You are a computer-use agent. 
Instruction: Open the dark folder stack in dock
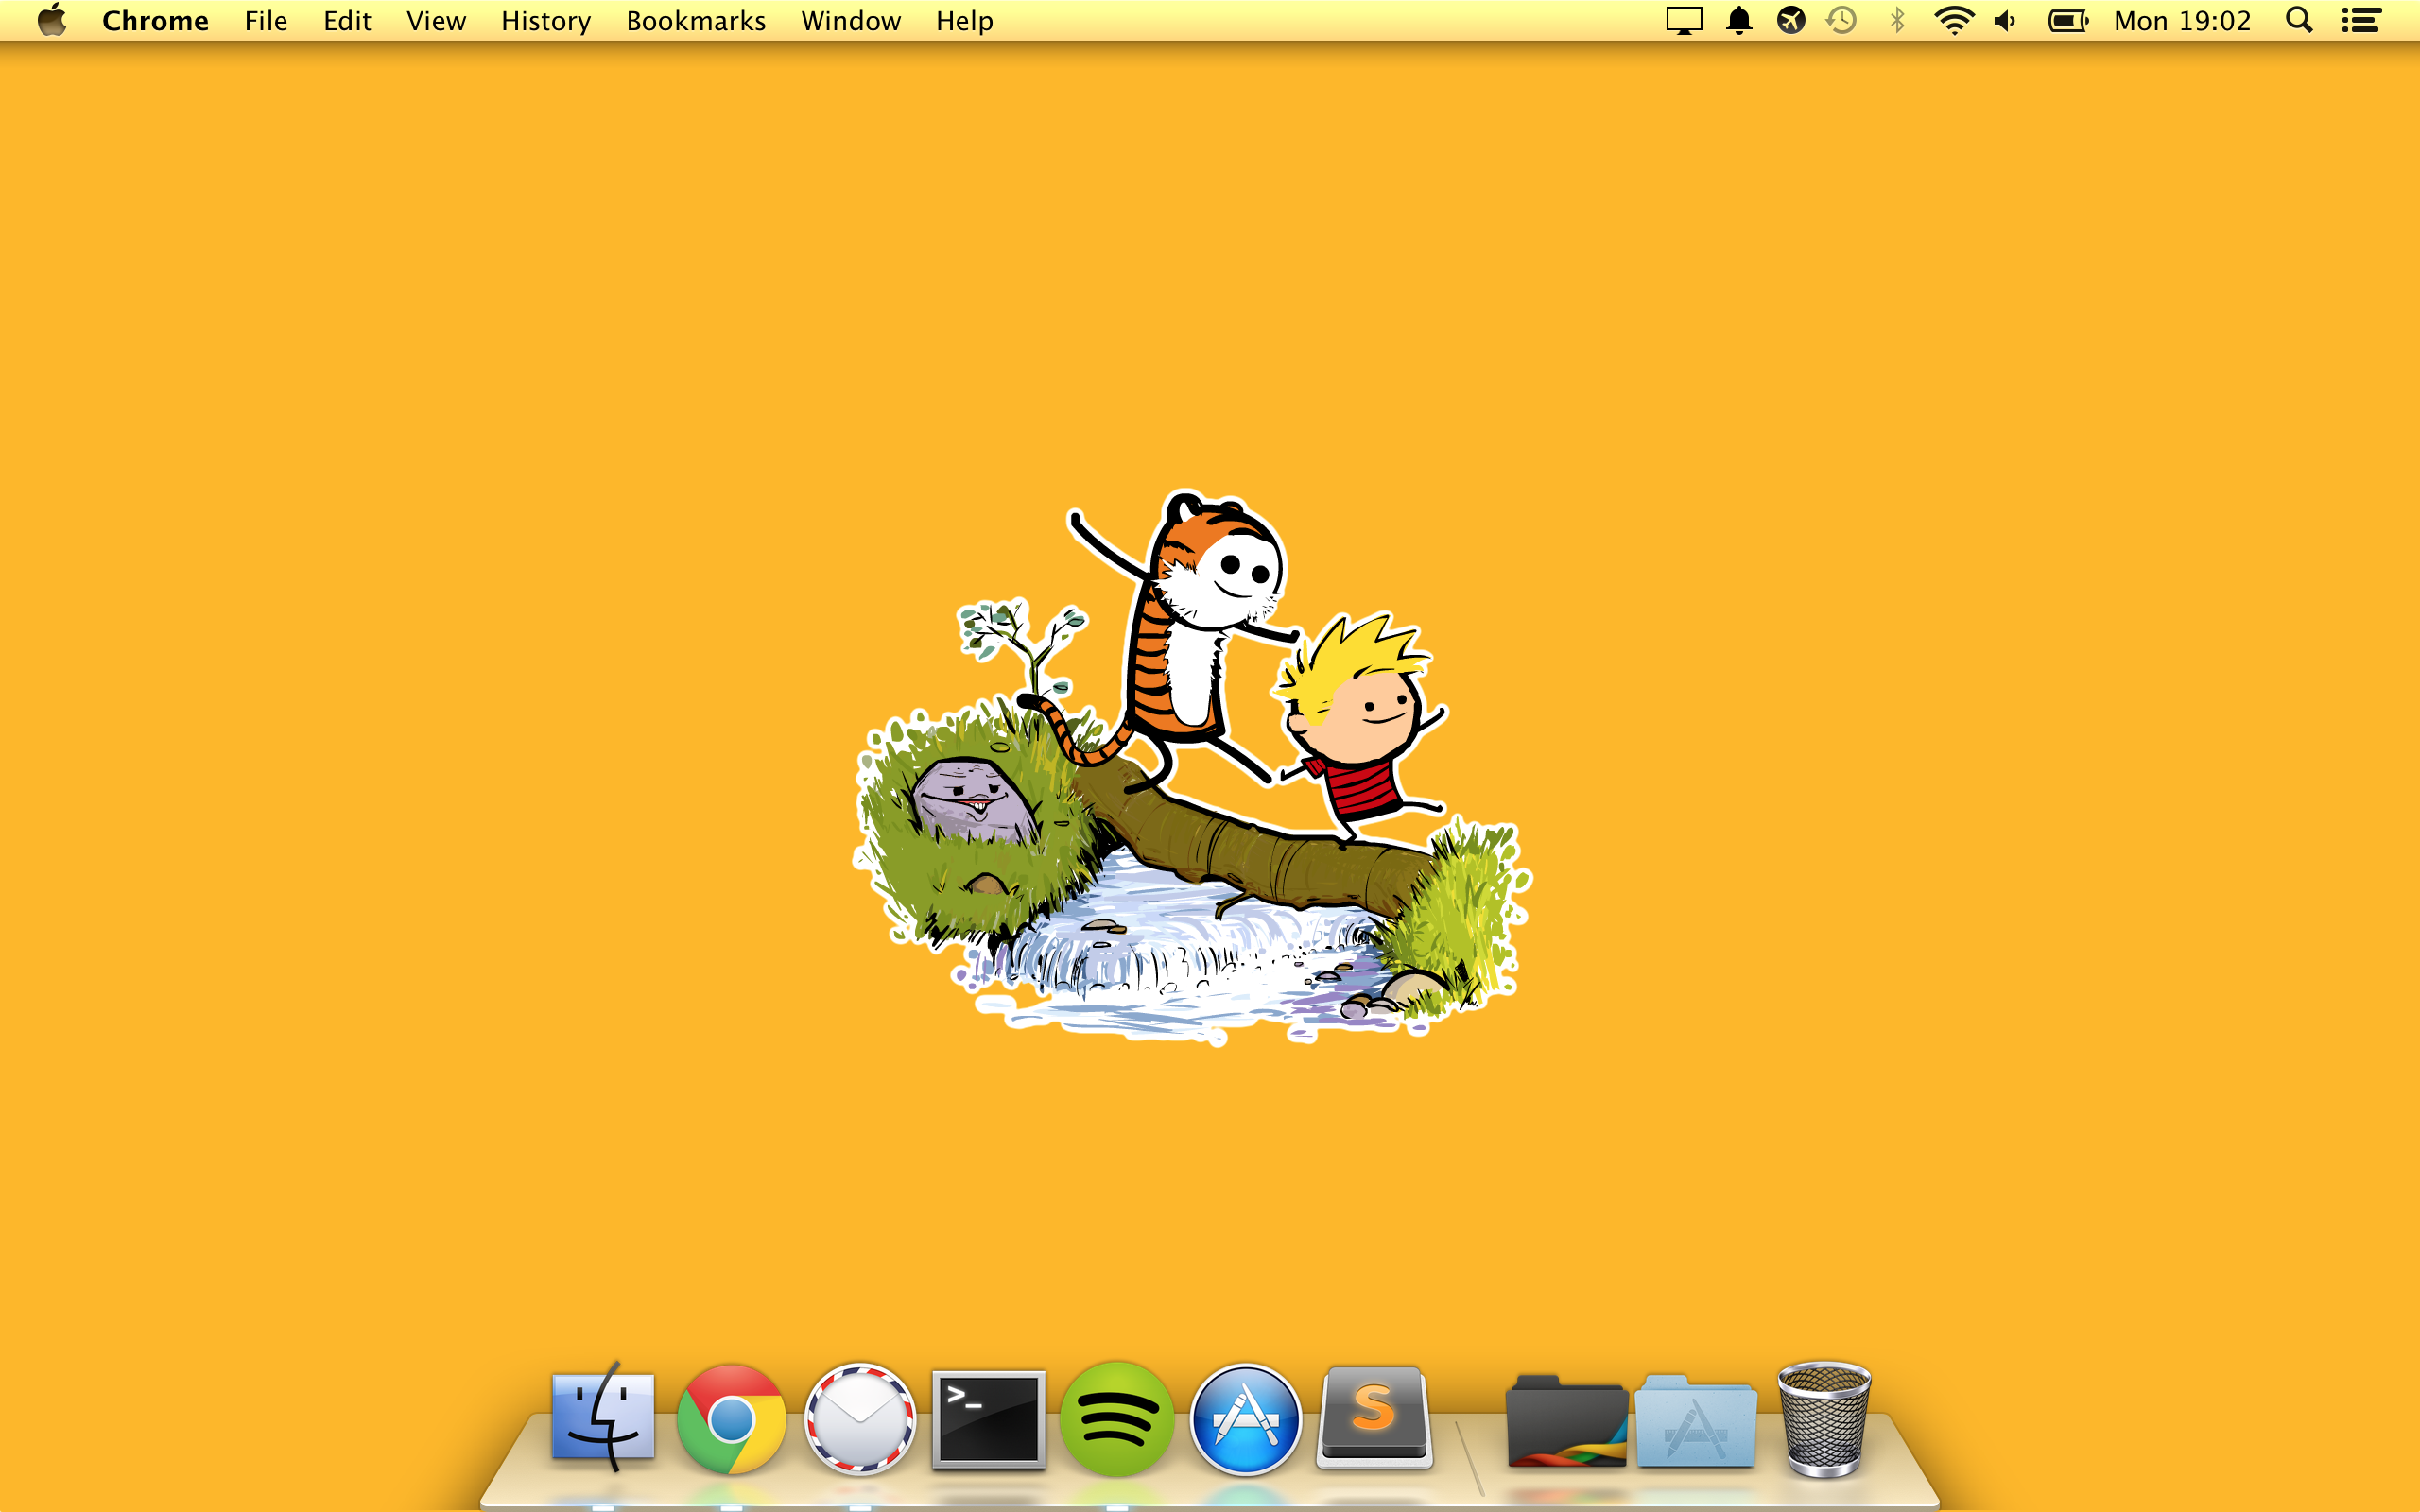pyautogui.click(x=1566, y=1421)
